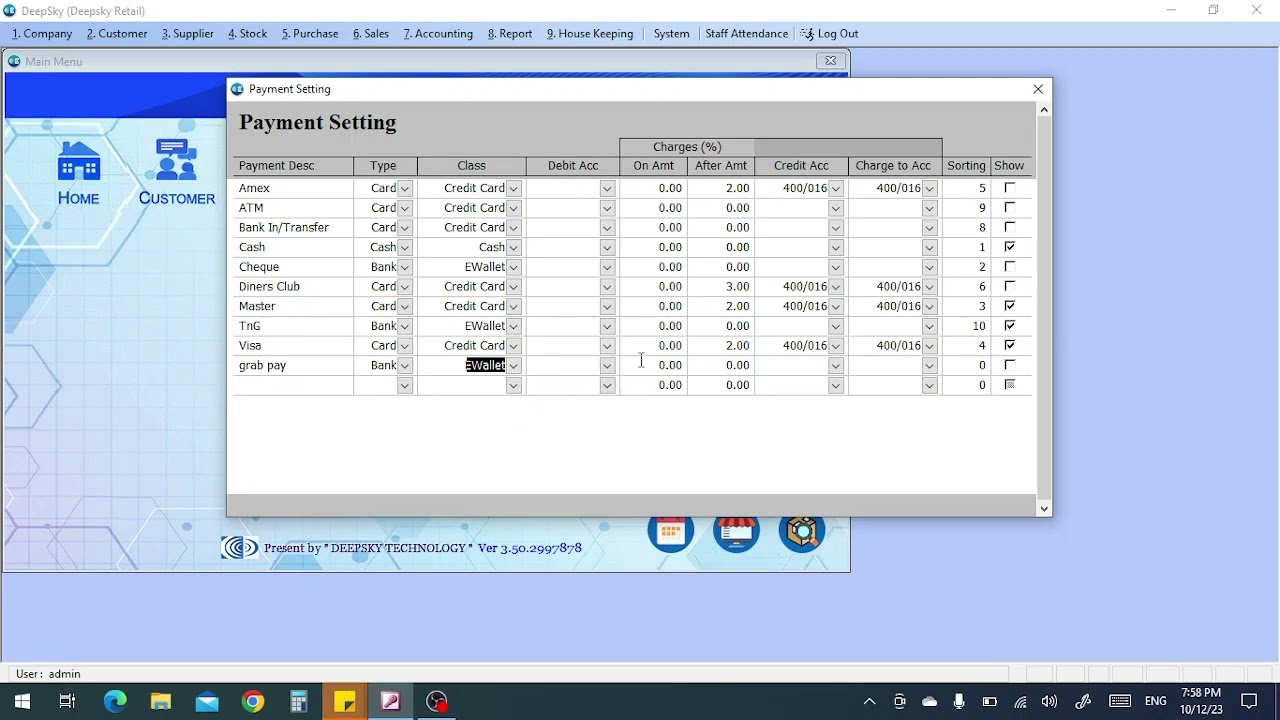This screenshot has height=720, width=1280.
Task: Uncheck Show checkbox for TnG
Action: click(x=1010, y=326)
